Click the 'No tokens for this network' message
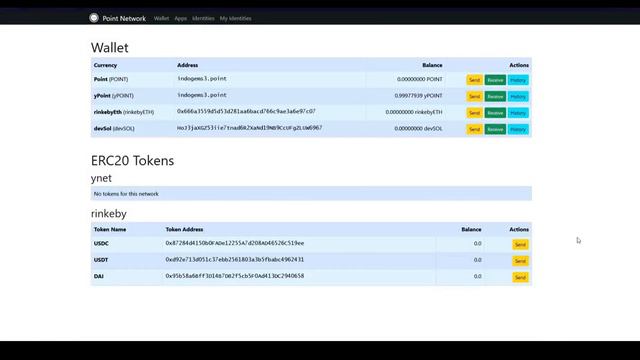 (x=126, y=194)
